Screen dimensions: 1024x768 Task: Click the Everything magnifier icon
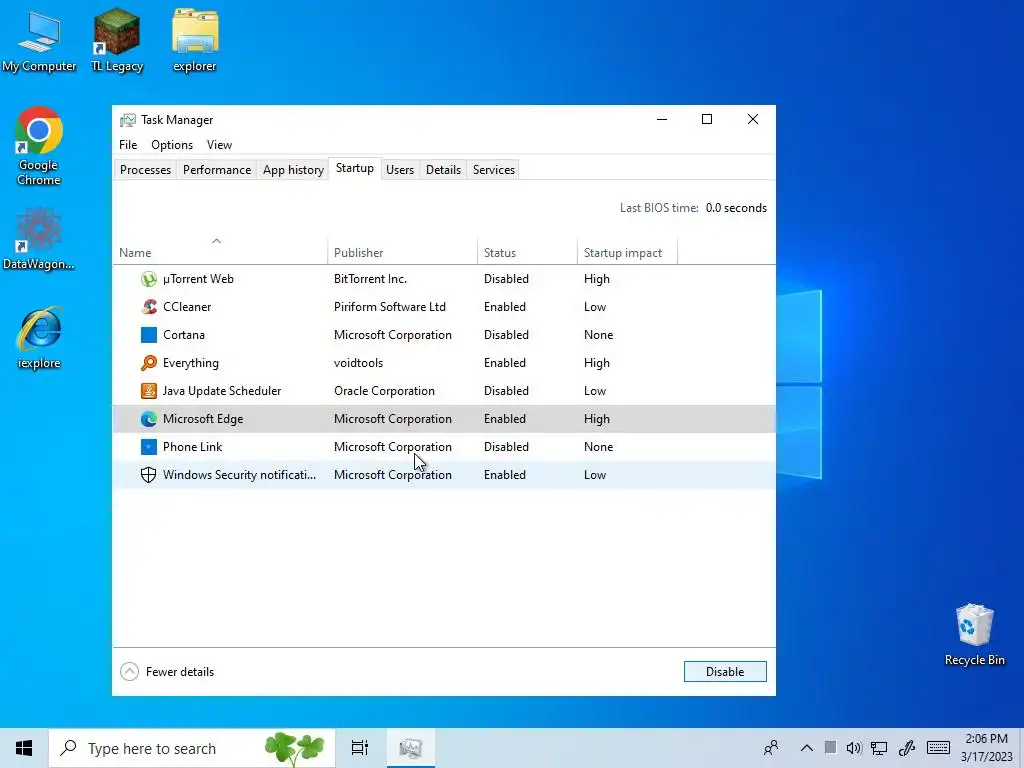(x=149, y=363)
